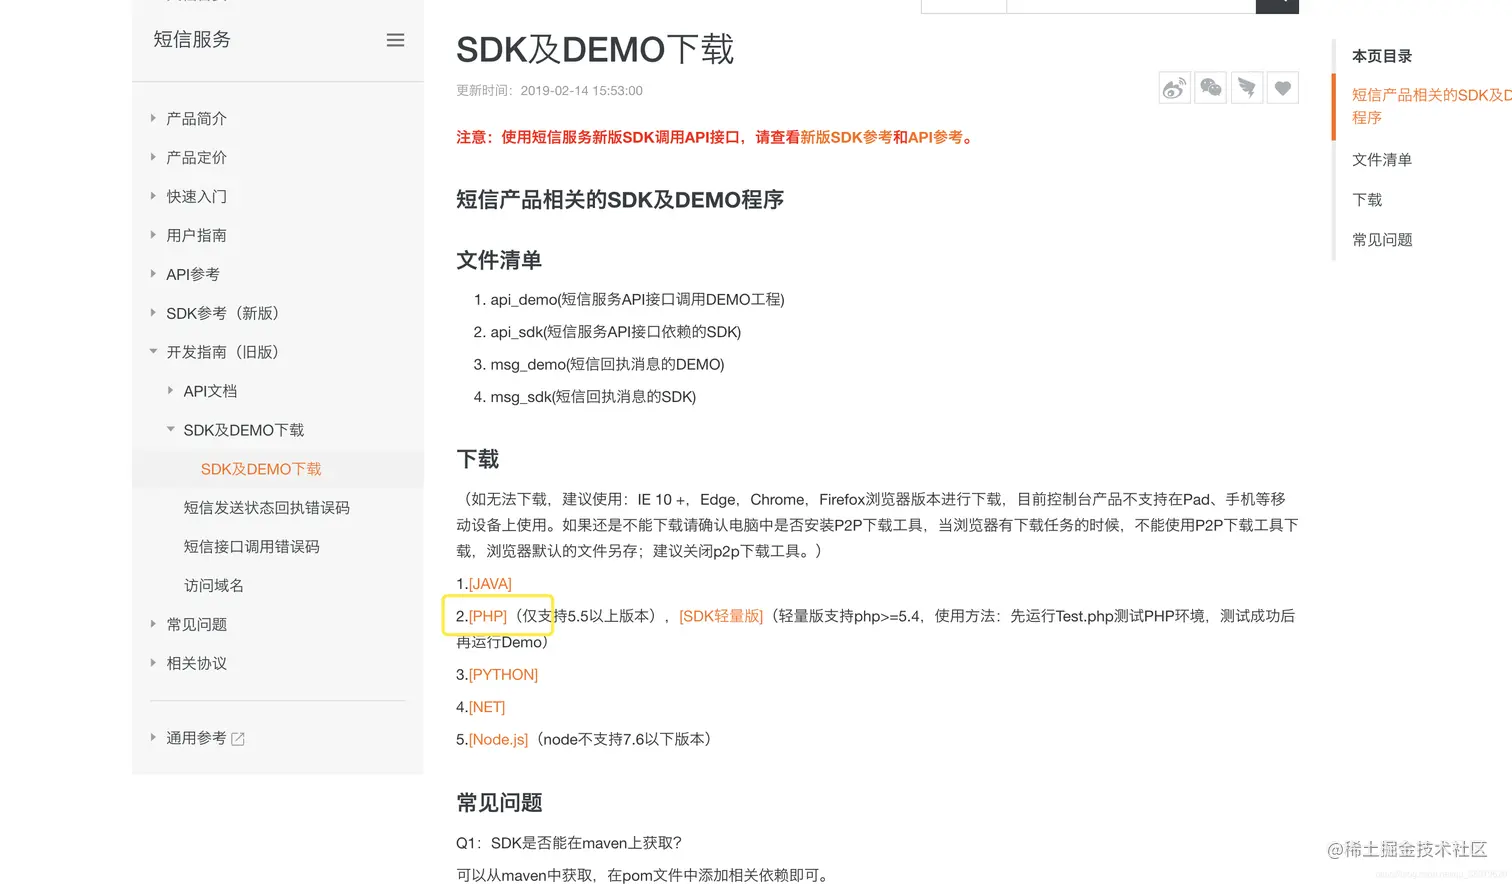Favorite the page with the heart icon

click(1282, 87)
